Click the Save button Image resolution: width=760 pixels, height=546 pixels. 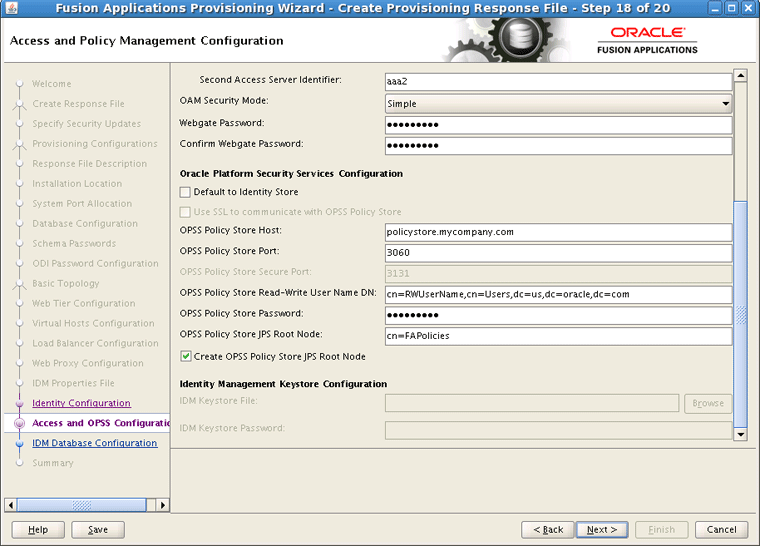(98, 530)
